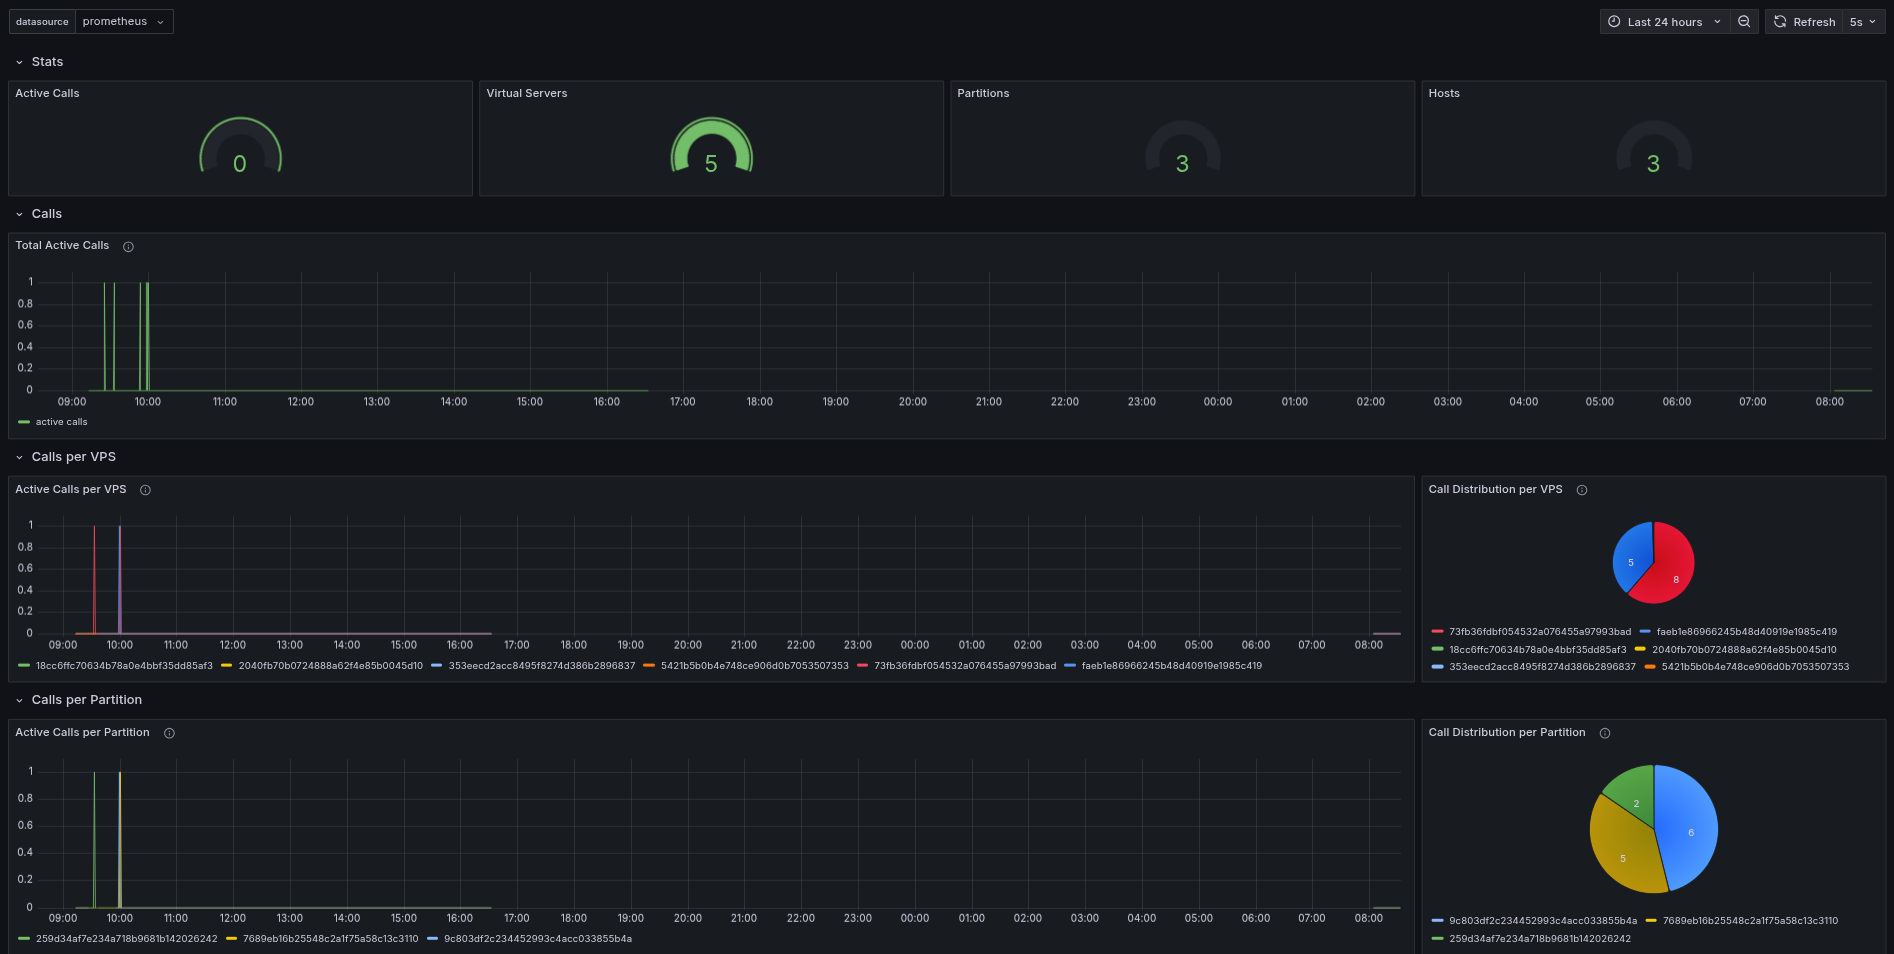Open the prometheus datasource dropdown
The width and height of the screenshot is (1894, 954).
coord(124,22)
